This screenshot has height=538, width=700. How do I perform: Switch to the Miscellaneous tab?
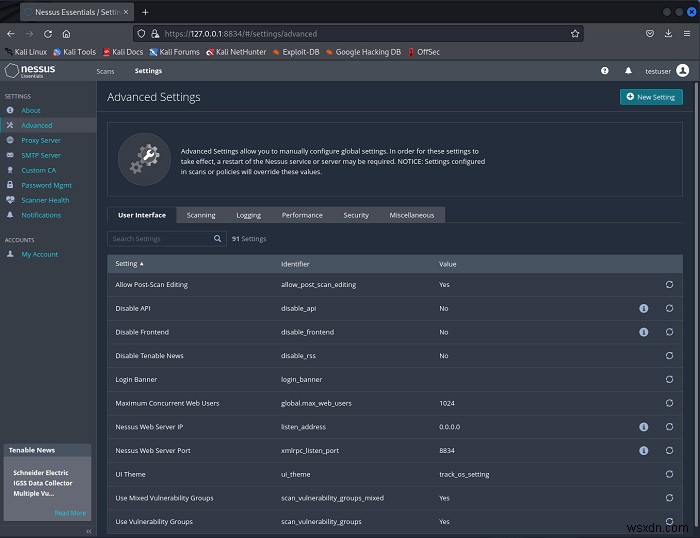click(x=412, y=215)
